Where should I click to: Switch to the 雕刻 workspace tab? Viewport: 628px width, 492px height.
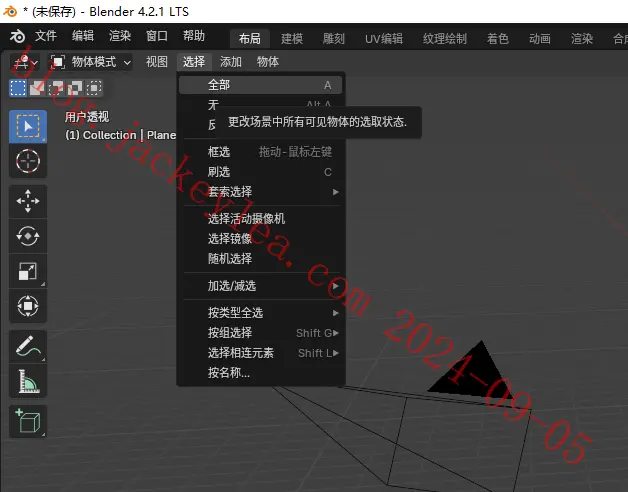click(x=334, y=39)
